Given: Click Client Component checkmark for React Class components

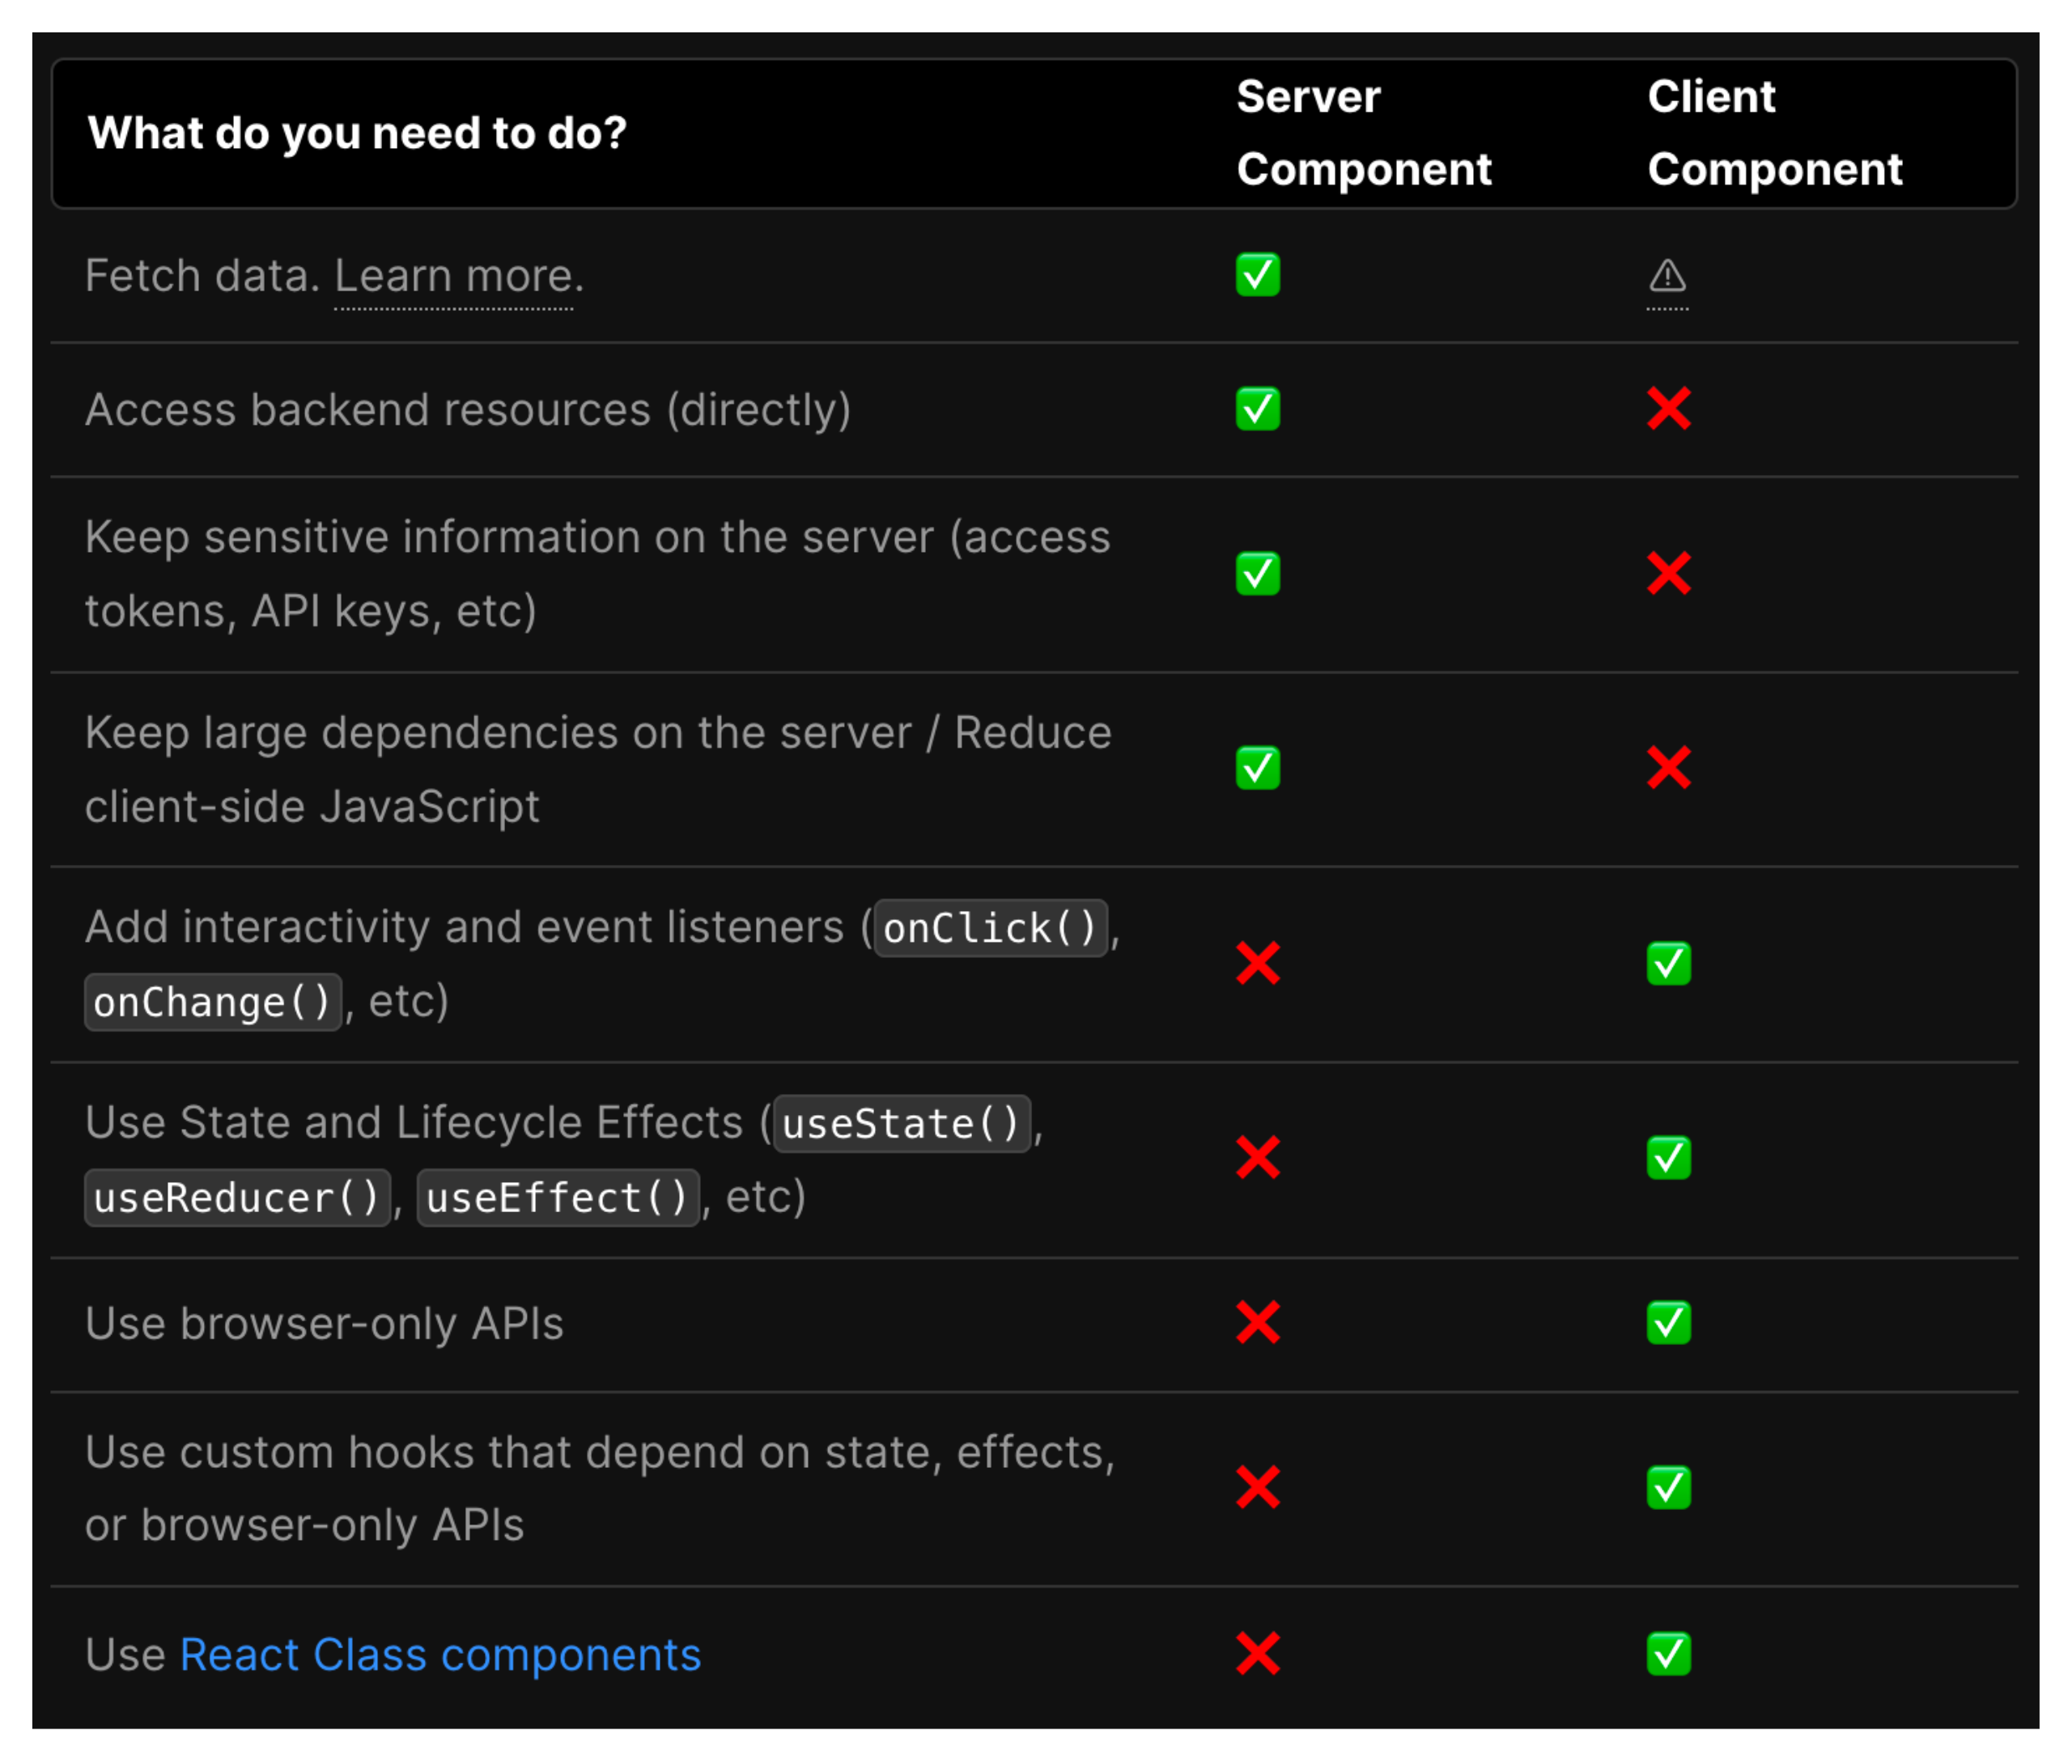Looking at the screenshot, I should coord(1669,1654).
